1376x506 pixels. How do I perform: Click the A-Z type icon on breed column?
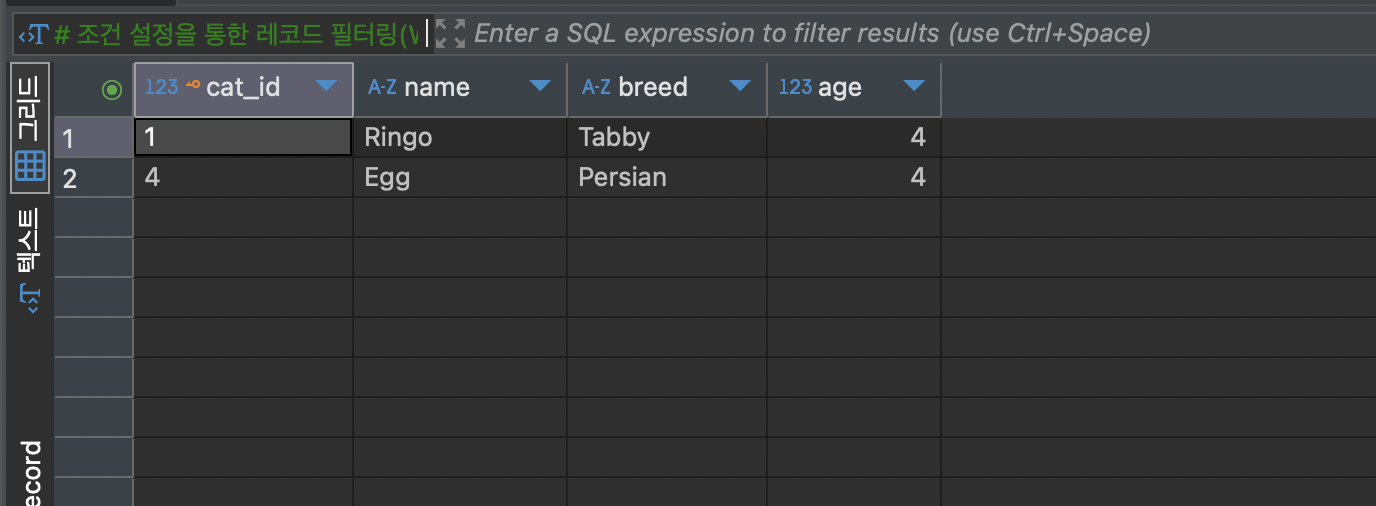point(596,87)
